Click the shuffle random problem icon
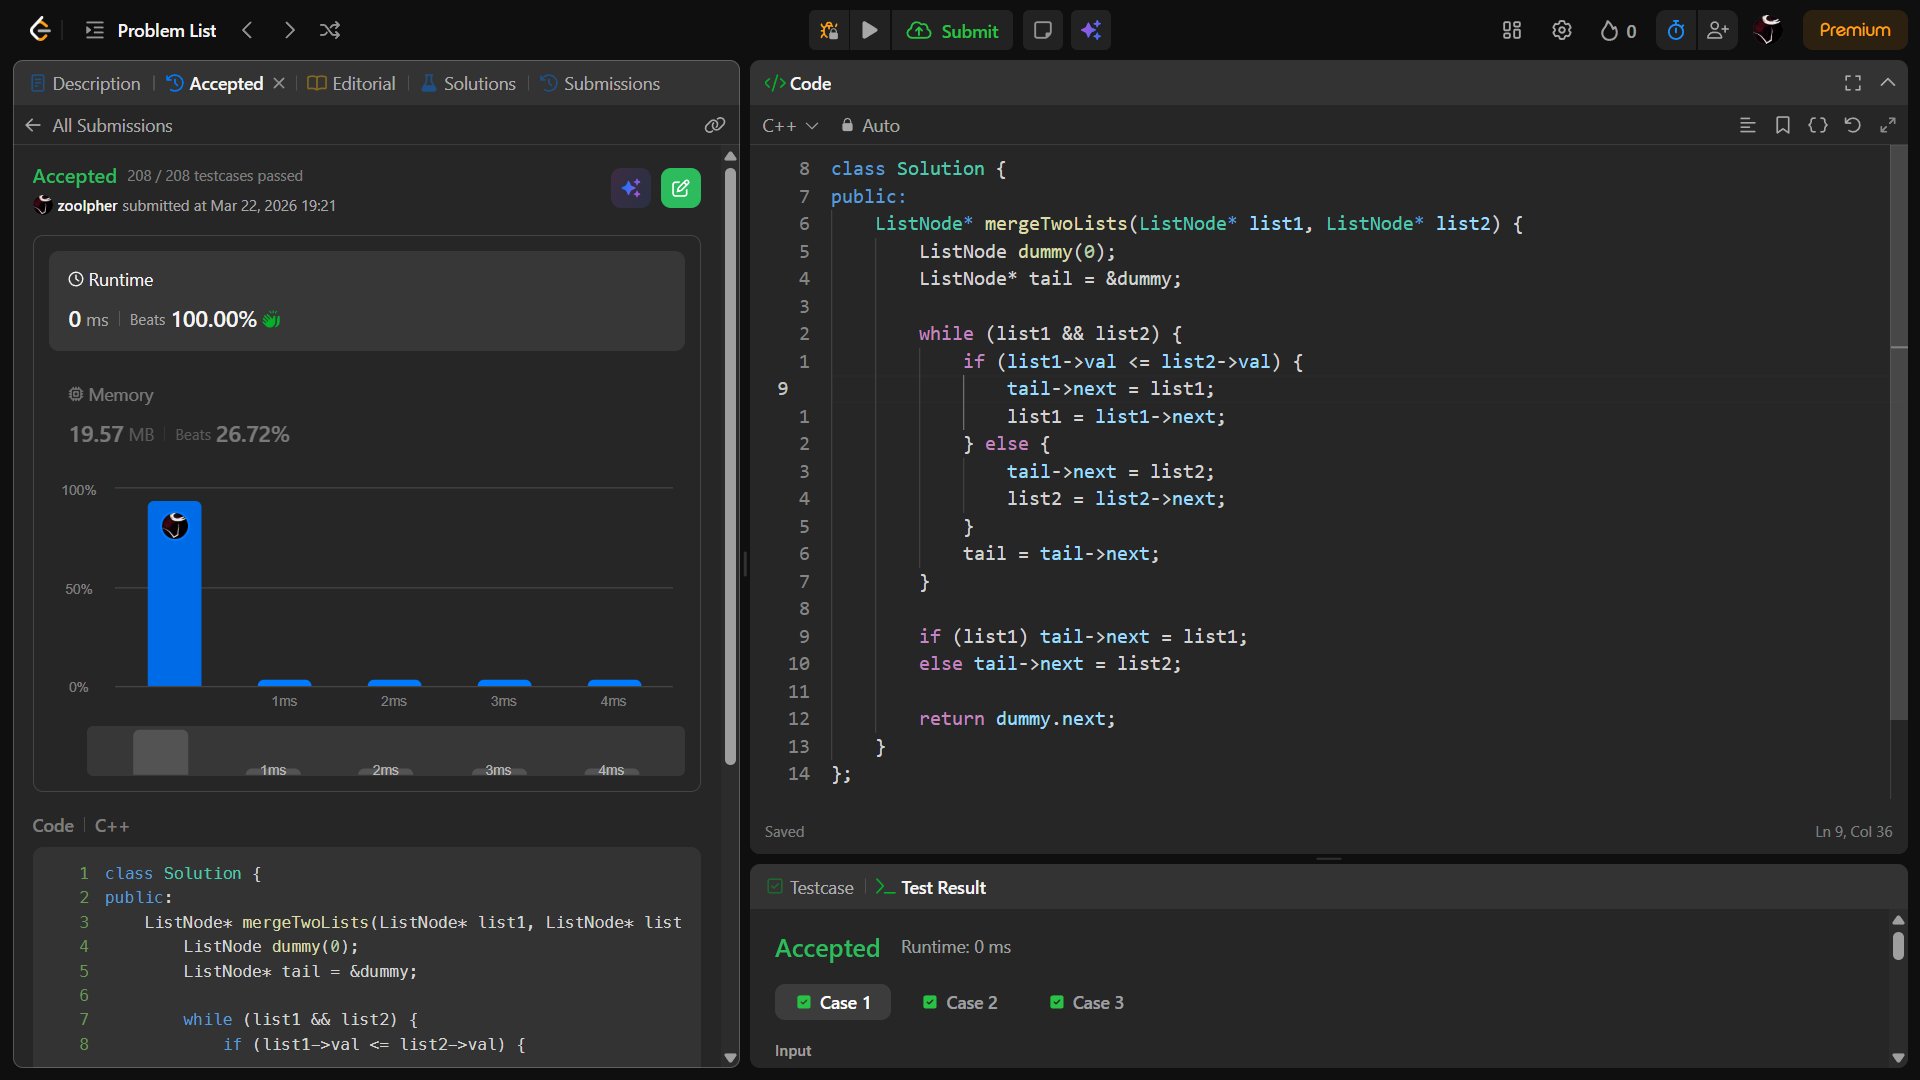The height and width of the screenshot is (1080, 1920). [330, 30]
